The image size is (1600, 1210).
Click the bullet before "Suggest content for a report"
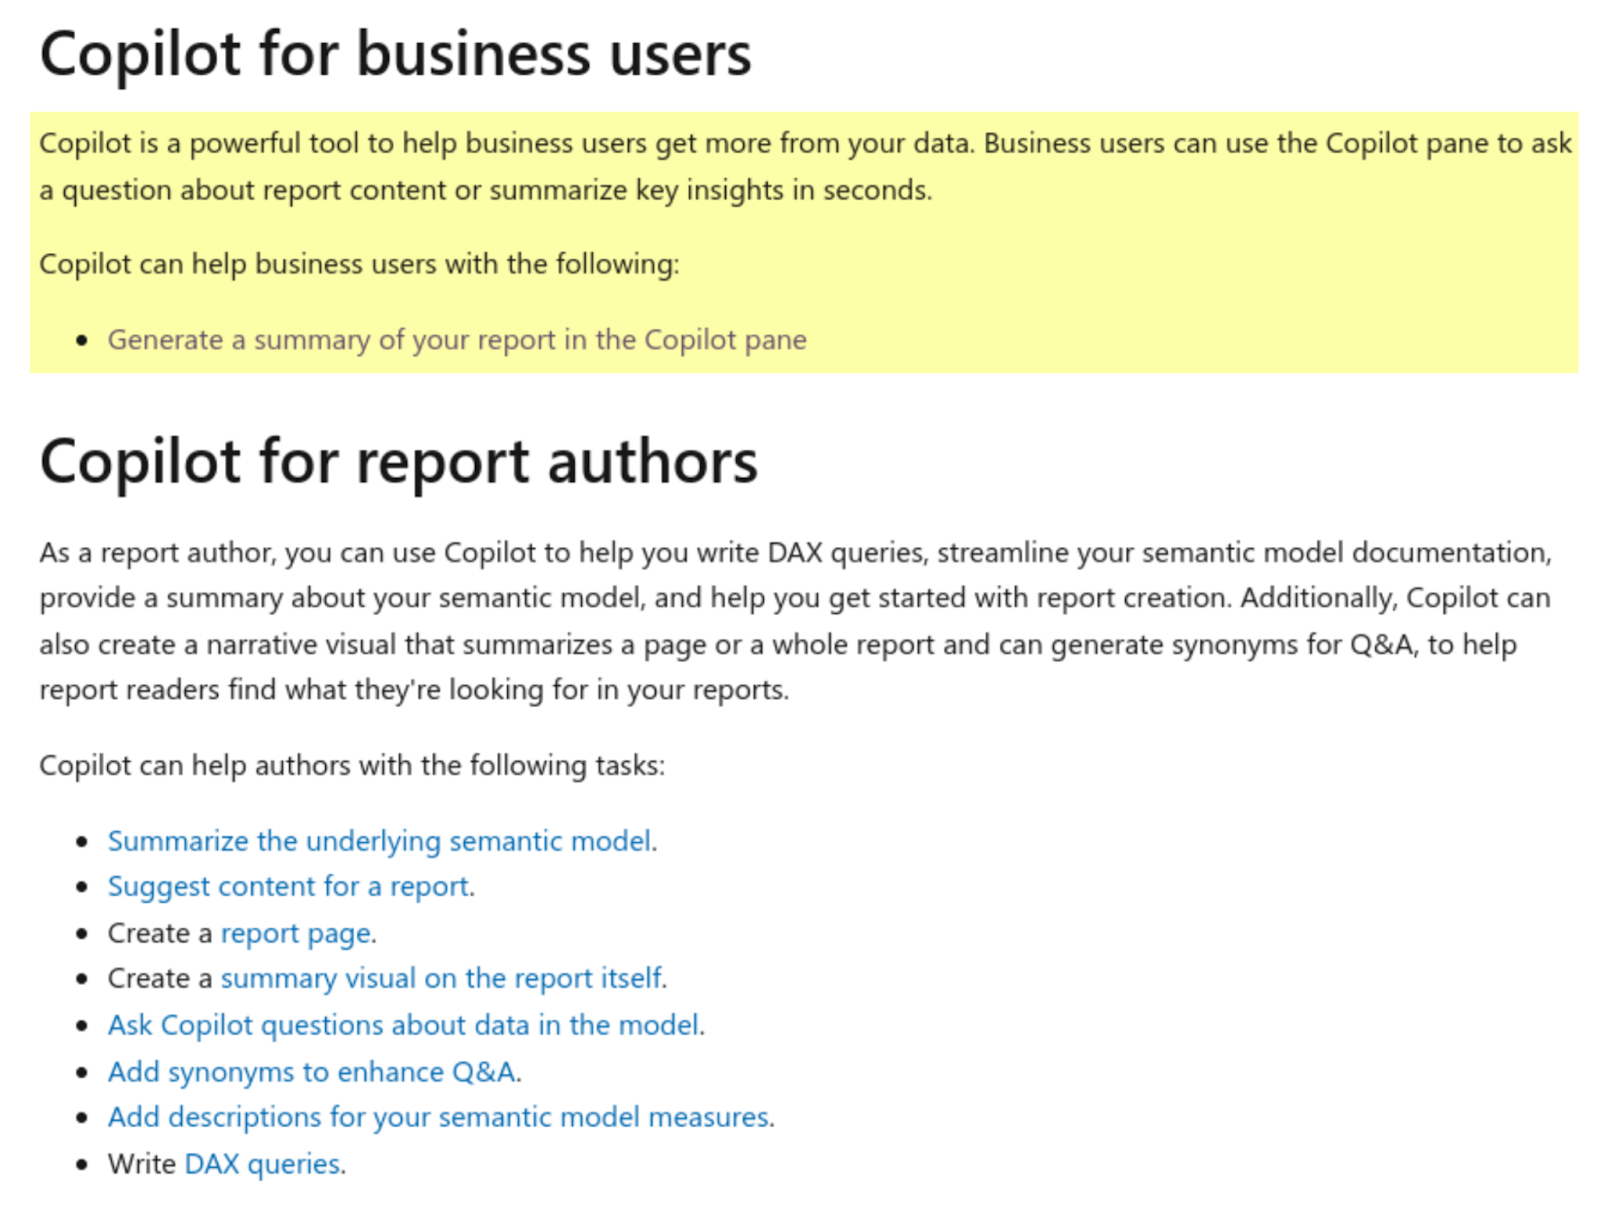click(83, 888)
